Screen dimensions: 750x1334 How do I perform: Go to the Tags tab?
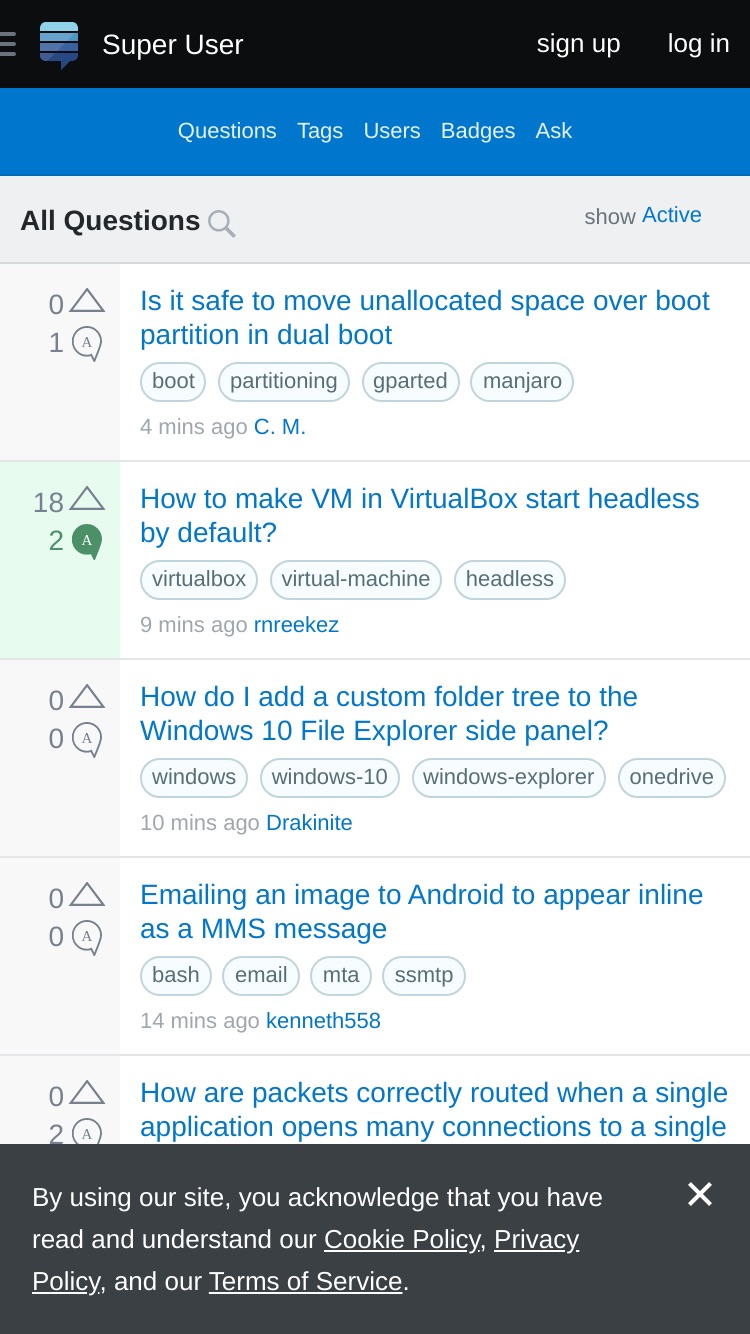[x=320, y=131]
